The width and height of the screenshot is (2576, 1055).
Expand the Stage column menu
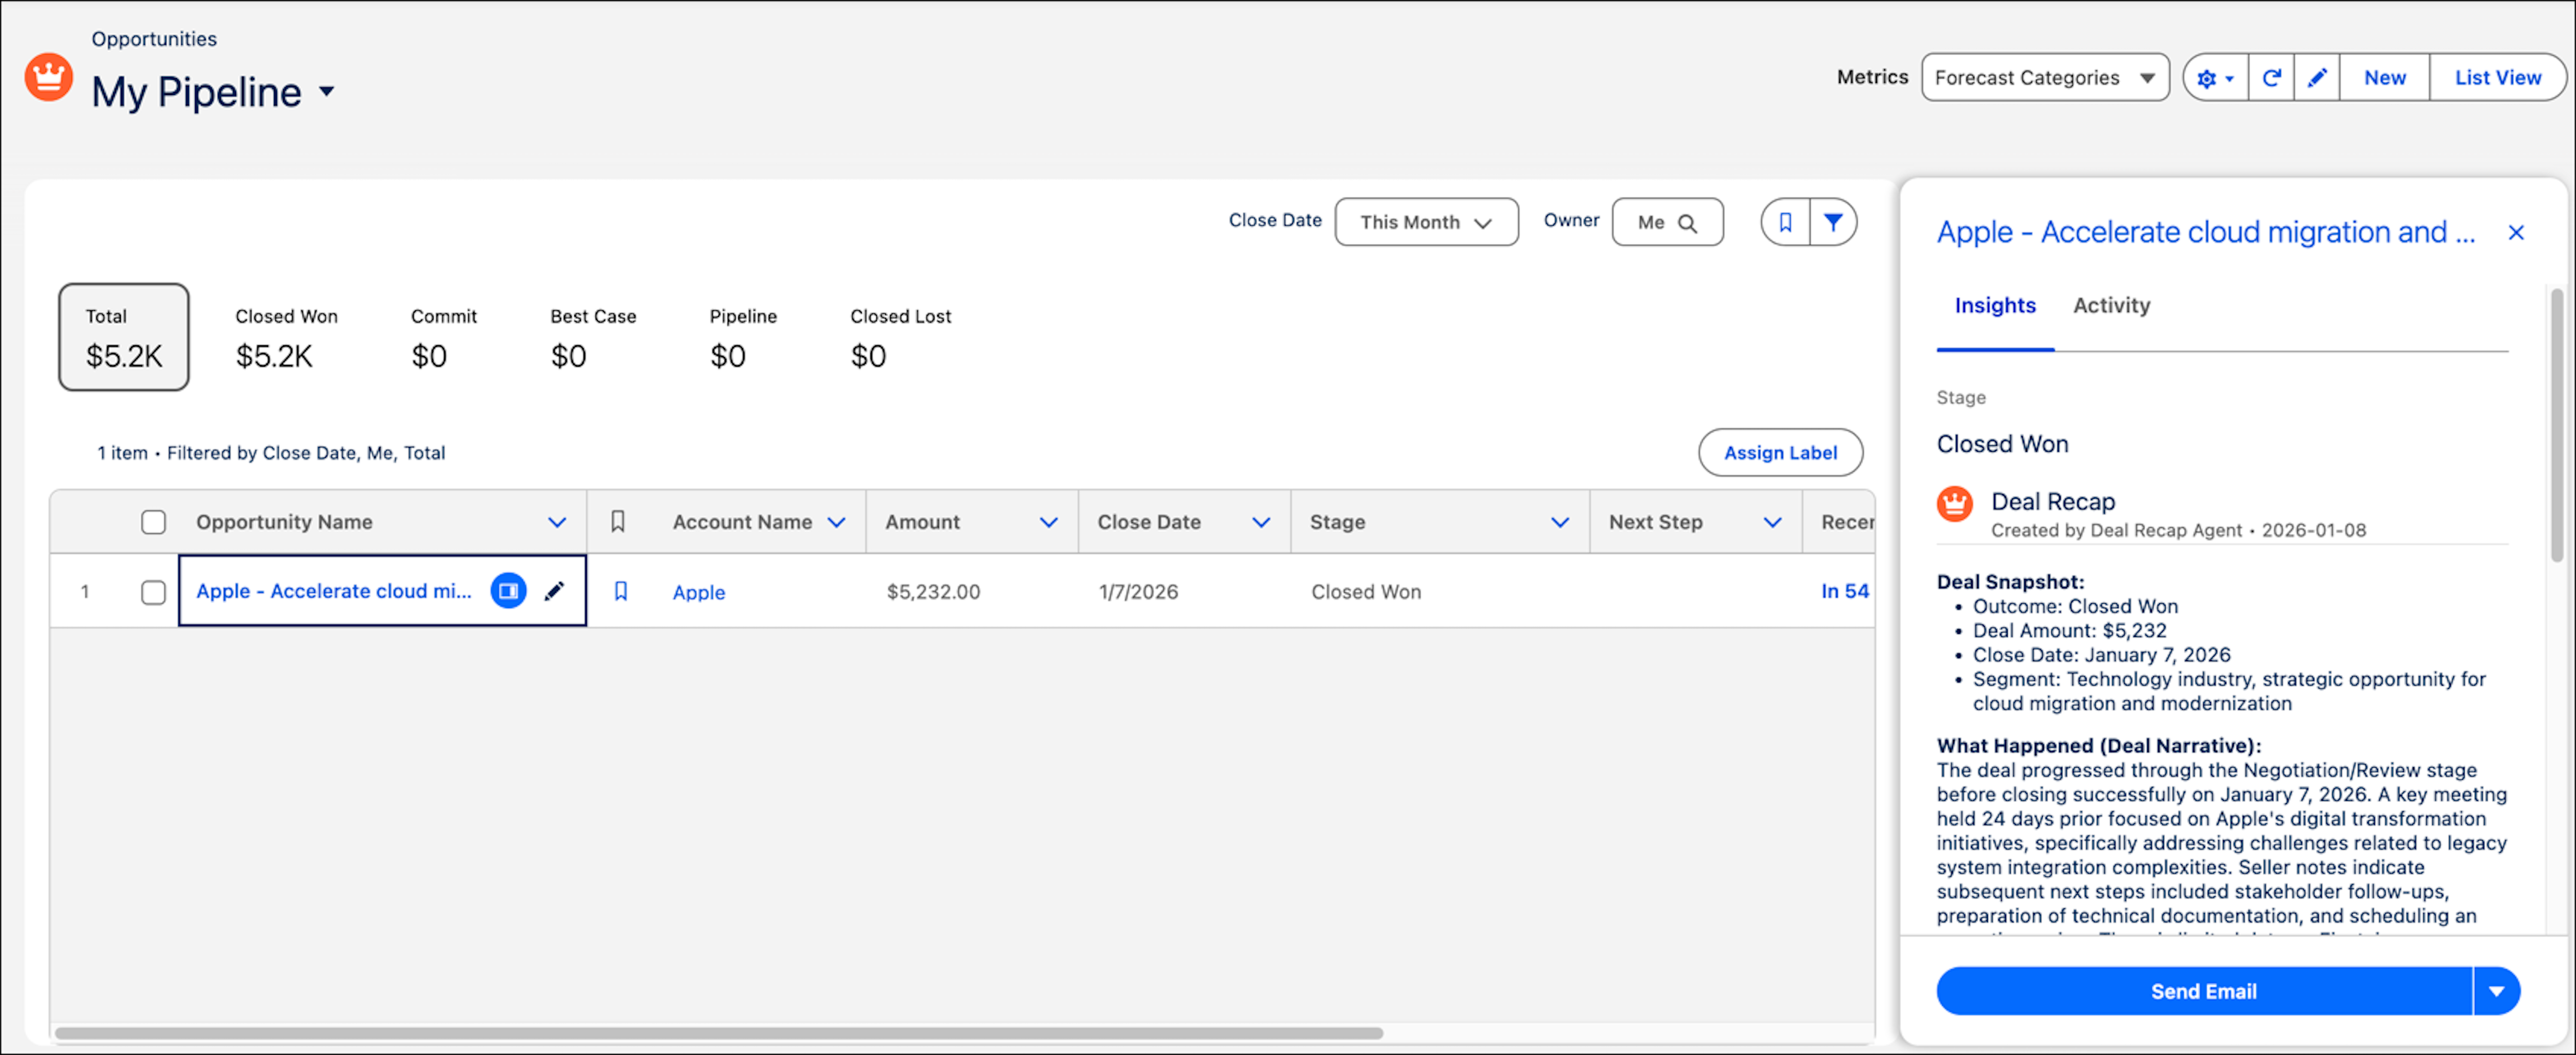[1559, 522]
